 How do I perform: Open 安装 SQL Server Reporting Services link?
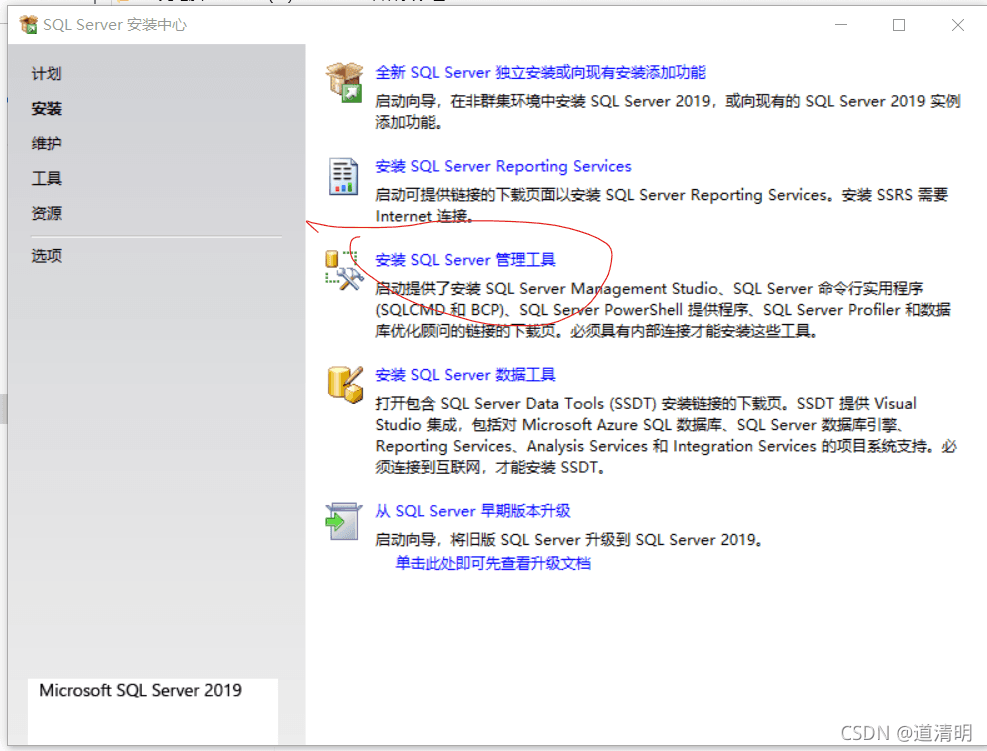pos(503,166)
